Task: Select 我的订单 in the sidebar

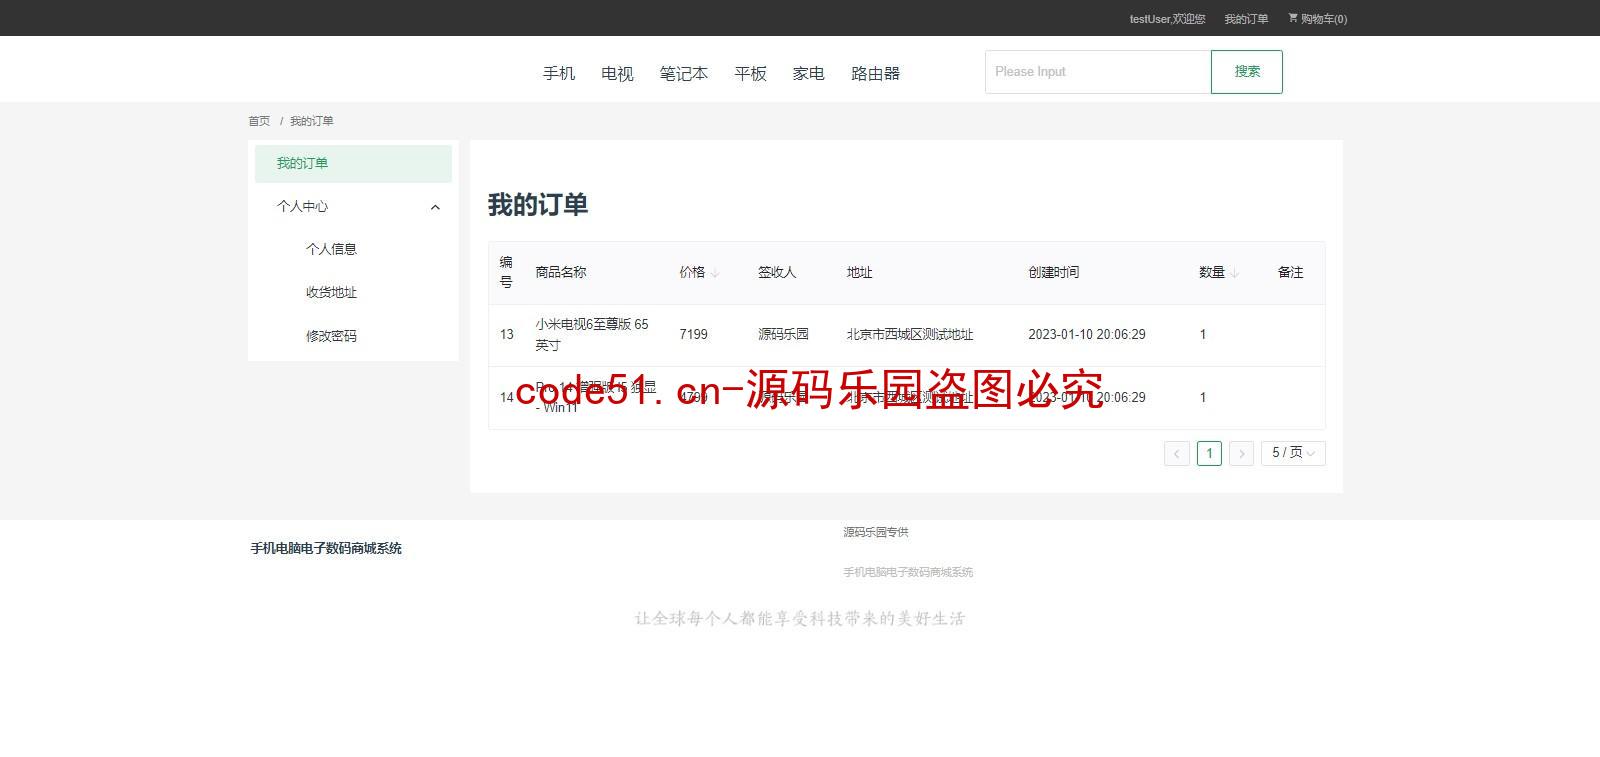Action: point(353,164)
